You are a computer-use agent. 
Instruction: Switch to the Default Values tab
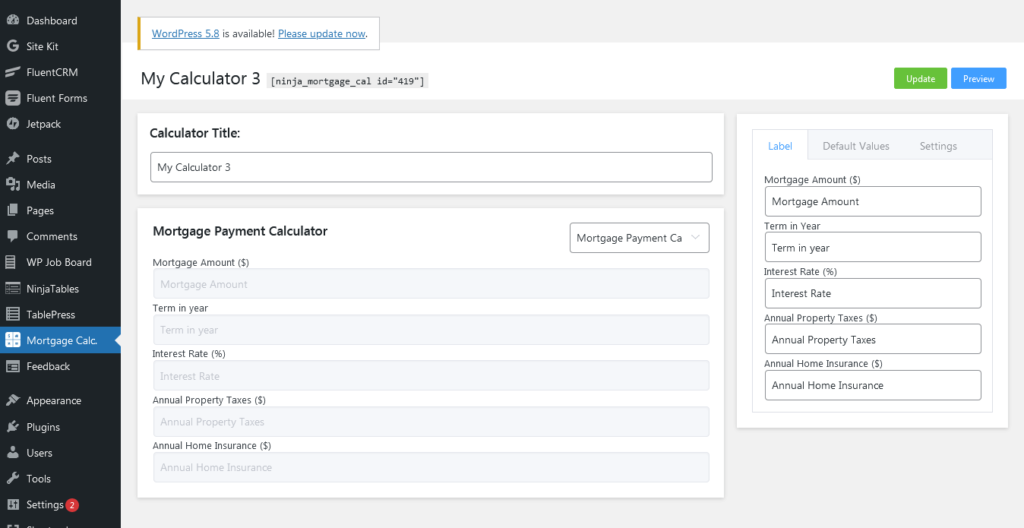coord(856,146)
